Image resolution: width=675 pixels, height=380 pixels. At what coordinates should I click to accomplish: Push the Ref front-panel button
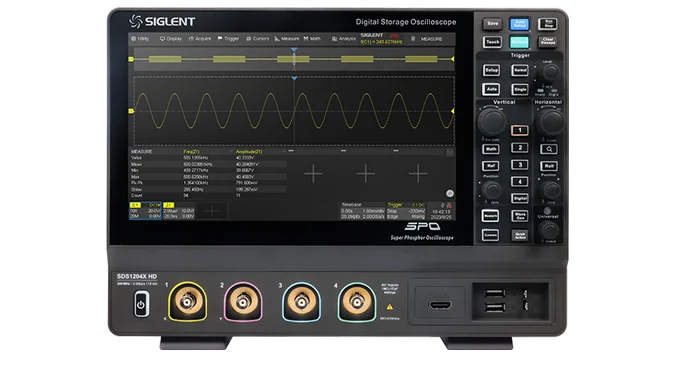tap(491, 166)
